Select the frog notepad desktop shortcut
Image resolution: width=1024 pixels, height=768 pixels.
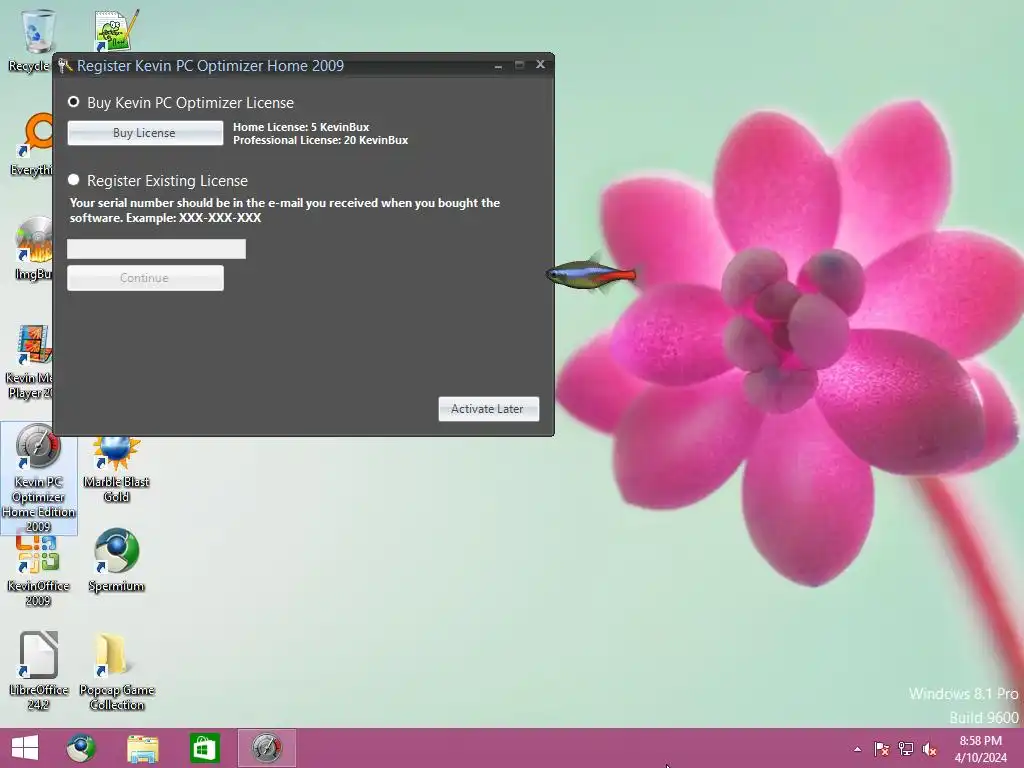coord(116,31)
